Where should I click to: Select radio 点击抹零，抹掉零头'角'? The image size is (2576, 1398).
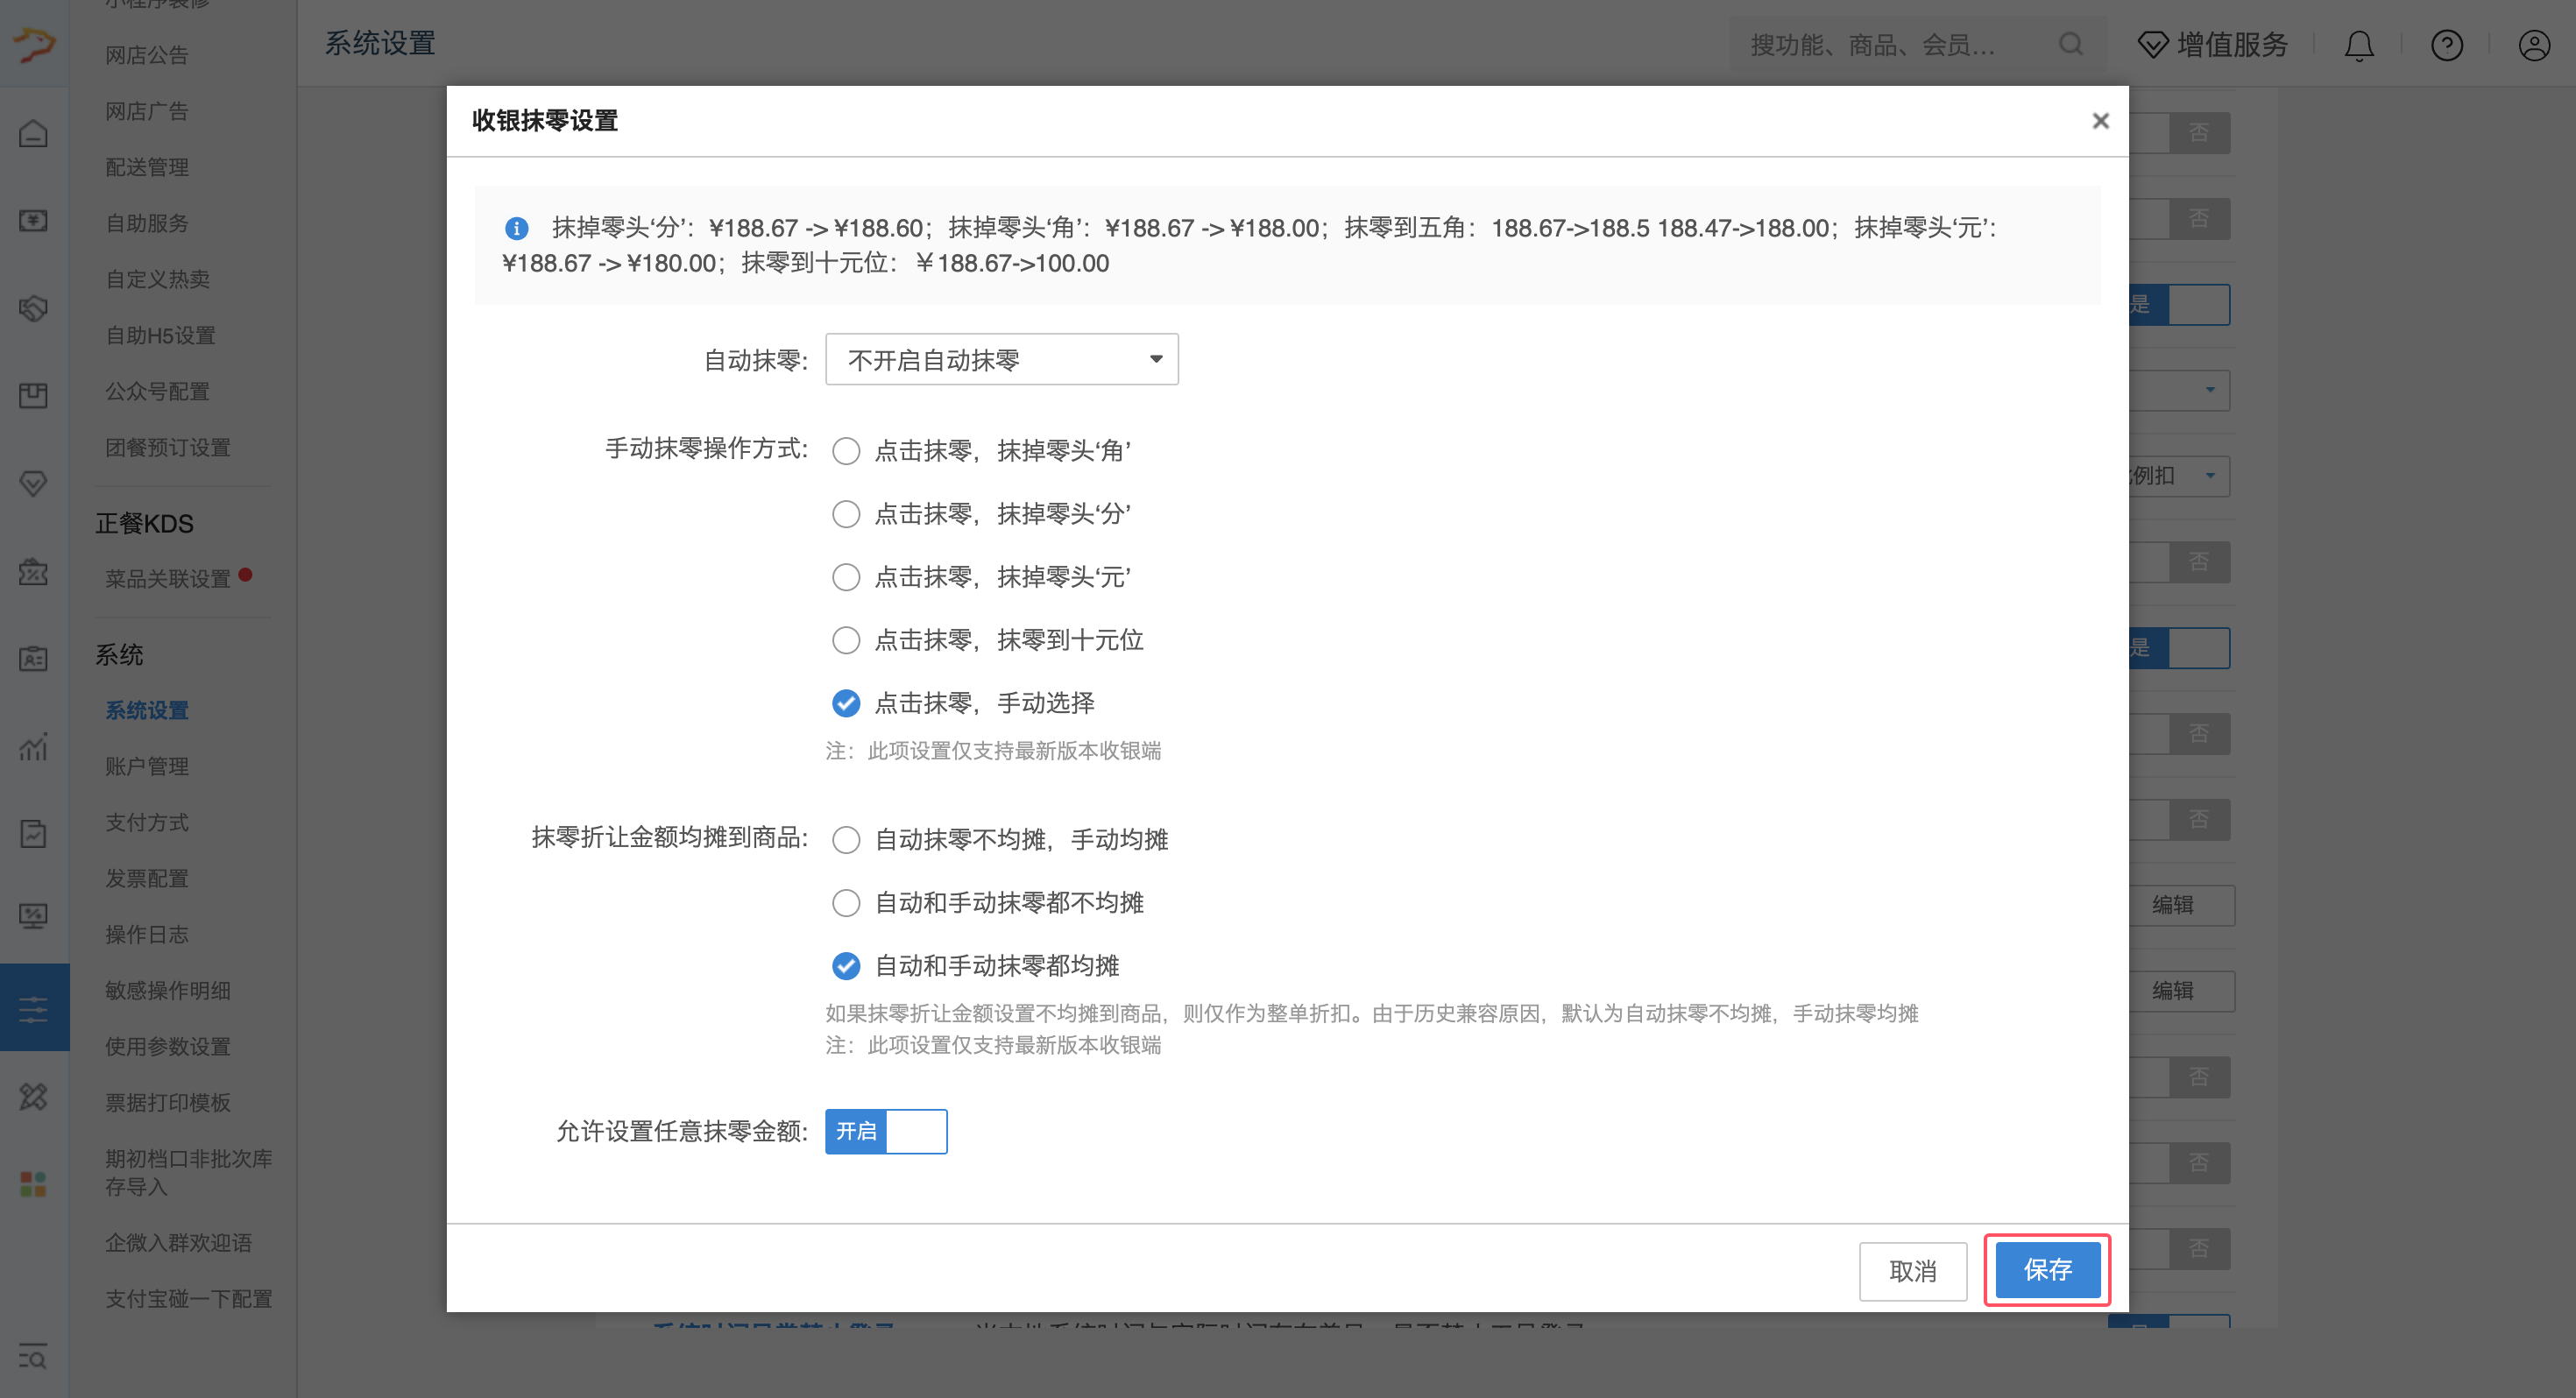tap(846, 451)
